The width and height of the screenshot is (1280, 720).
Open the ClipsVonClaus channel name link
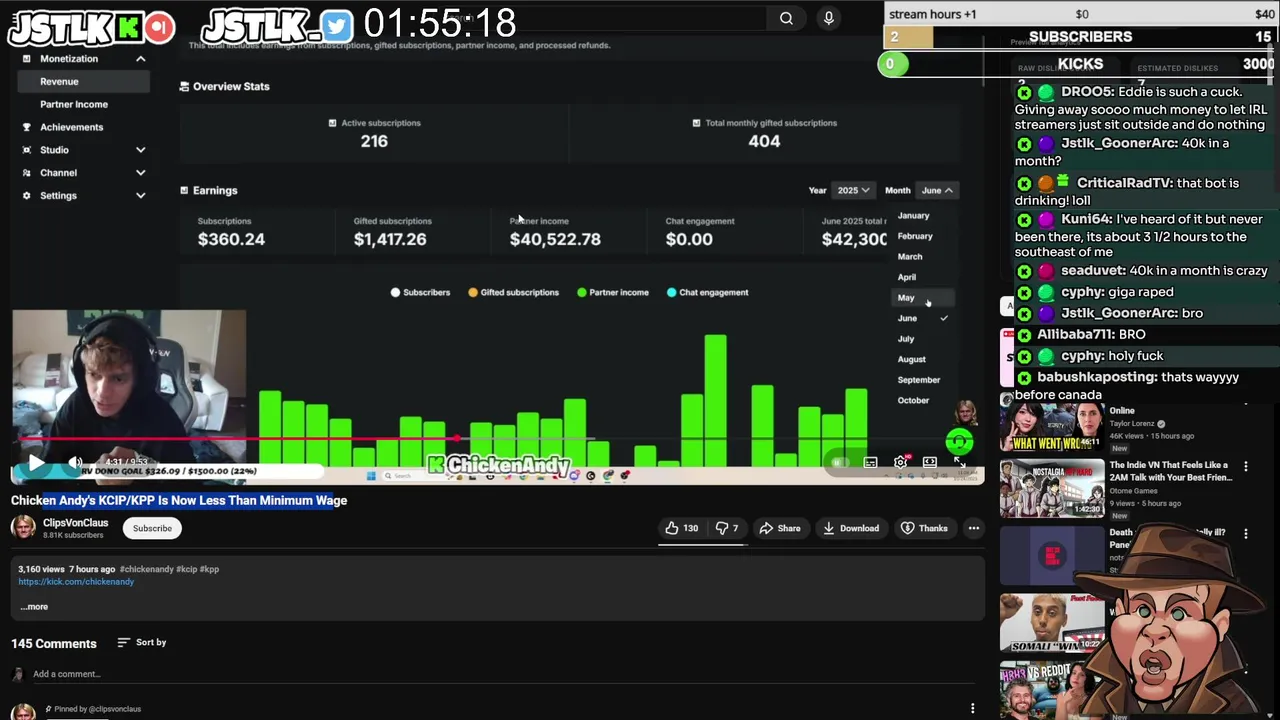click(x=75, y=523)
